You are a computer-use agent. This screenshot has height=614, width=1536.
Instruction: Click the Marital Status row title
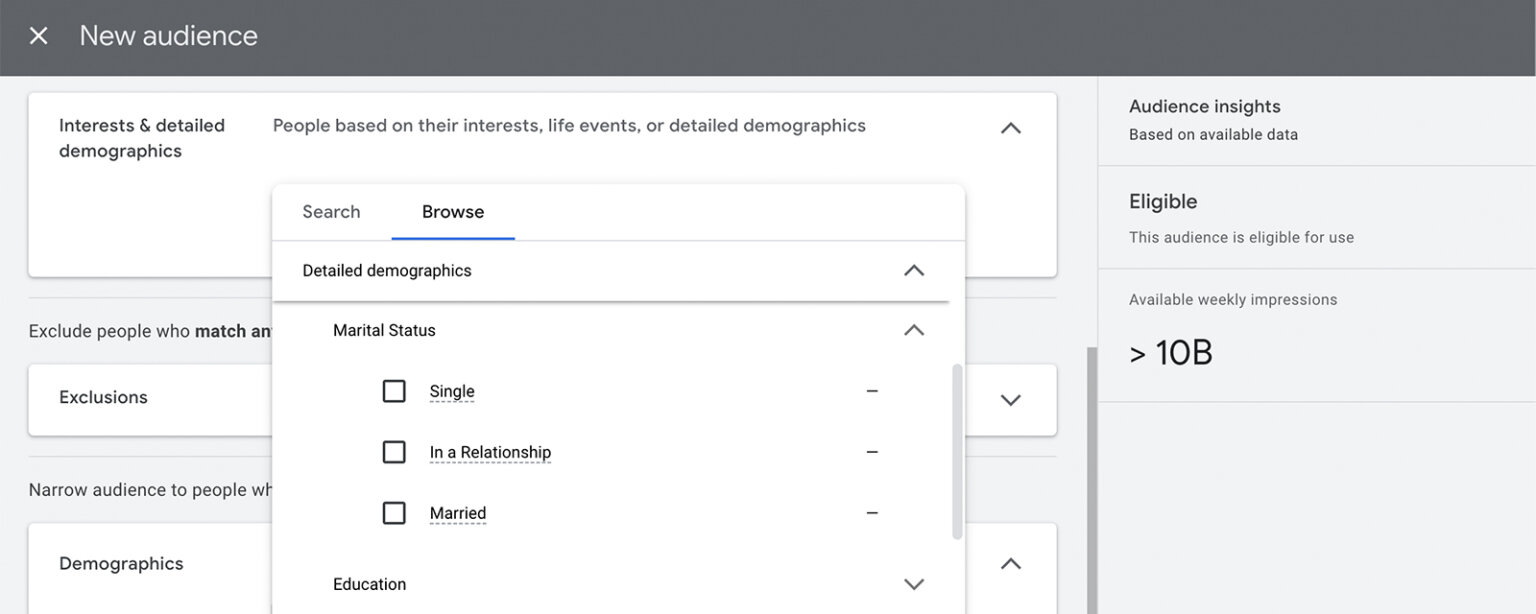tap(384, 330)
